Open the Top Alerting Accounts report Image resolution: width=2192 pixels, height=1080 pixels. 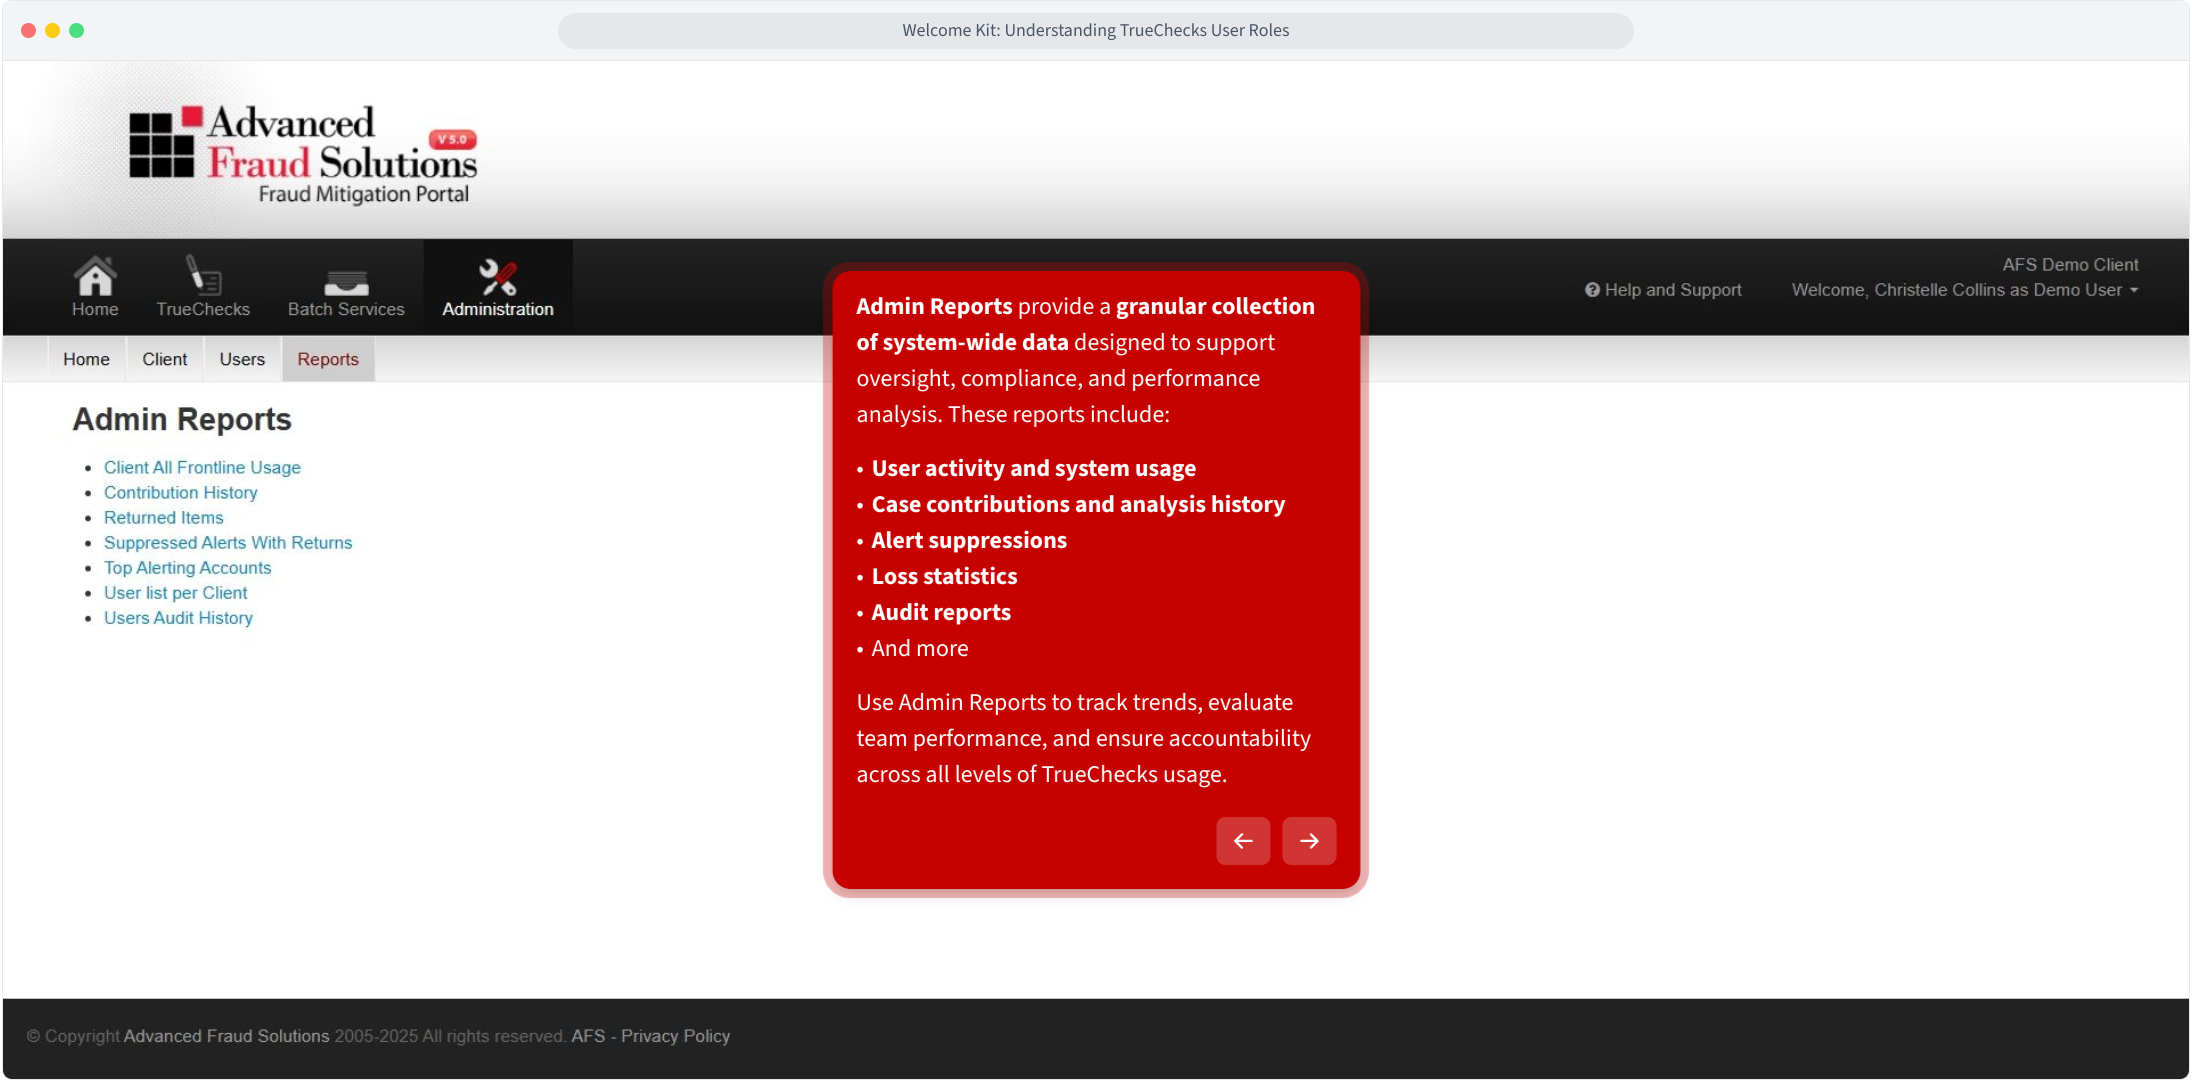[188, 567]
